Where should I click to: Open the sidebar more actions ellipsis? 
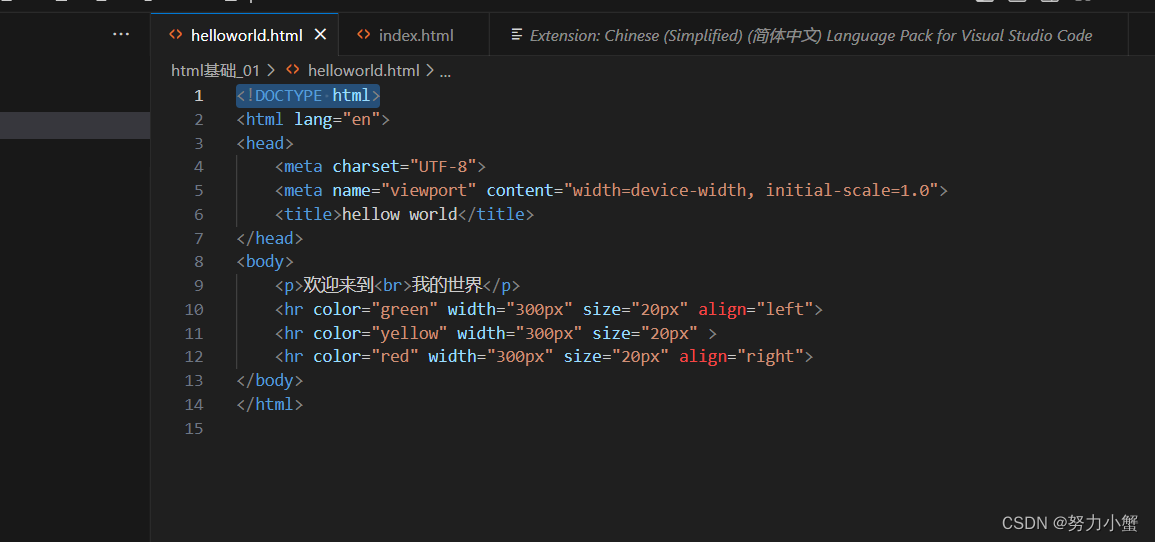tap(121, 35)
